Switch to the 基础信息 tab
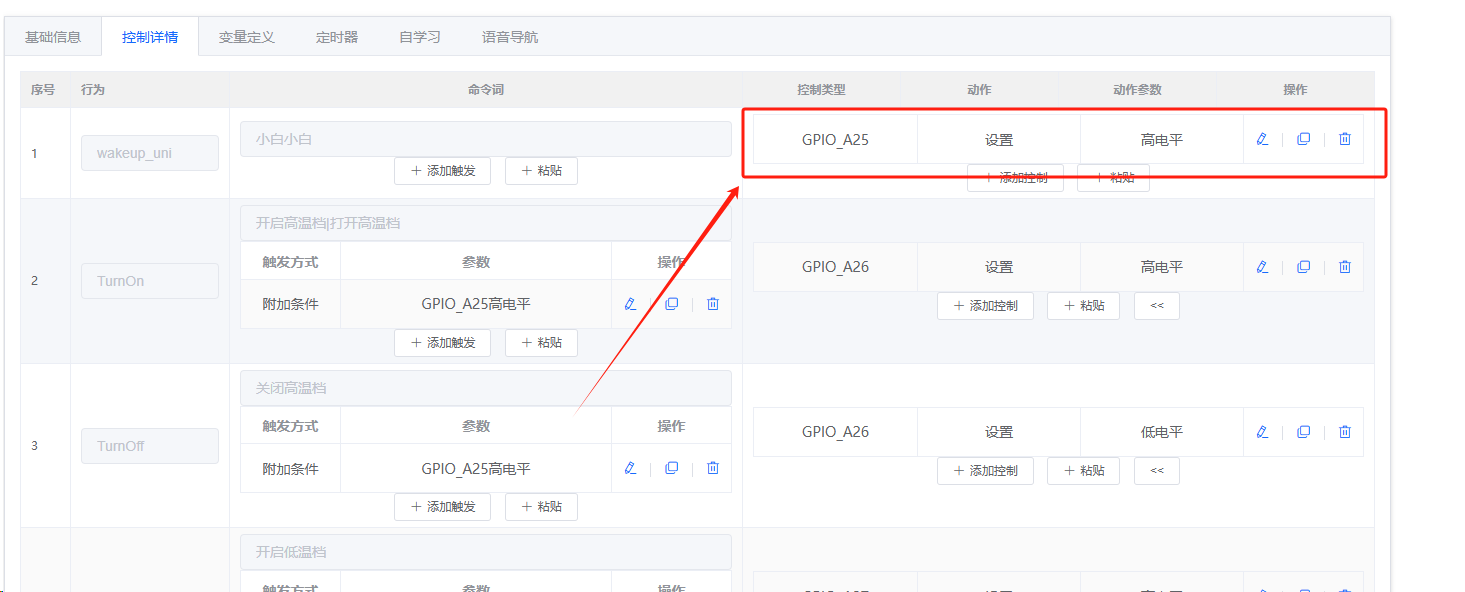1465x592 pixels. point(53,37)
